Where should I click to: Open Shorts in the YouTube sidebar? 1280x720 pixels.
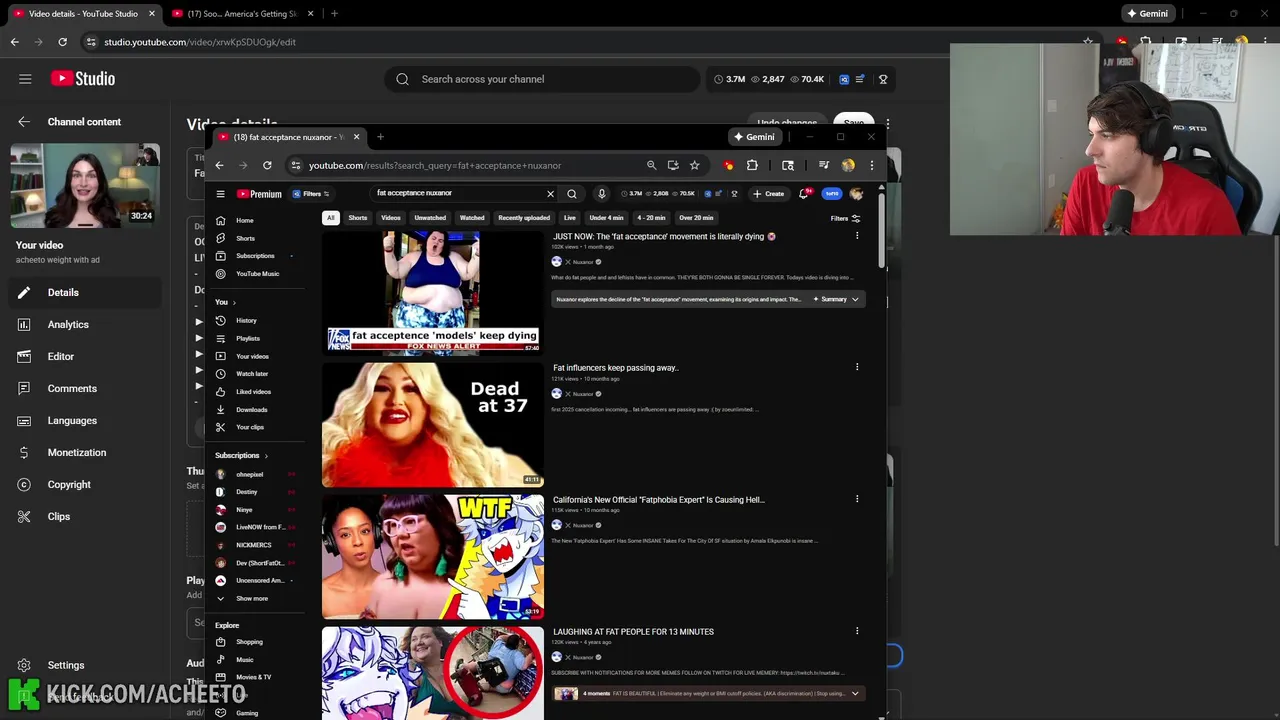click(x=245, y=238)
